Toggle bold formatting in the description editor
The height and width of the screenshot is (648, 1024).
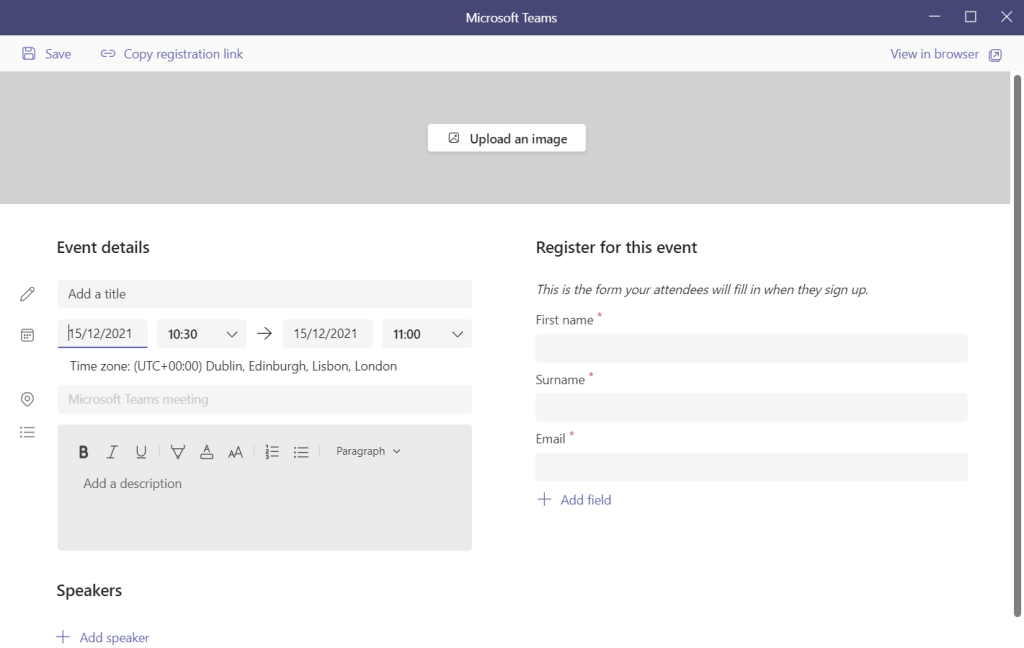(83, 451)
